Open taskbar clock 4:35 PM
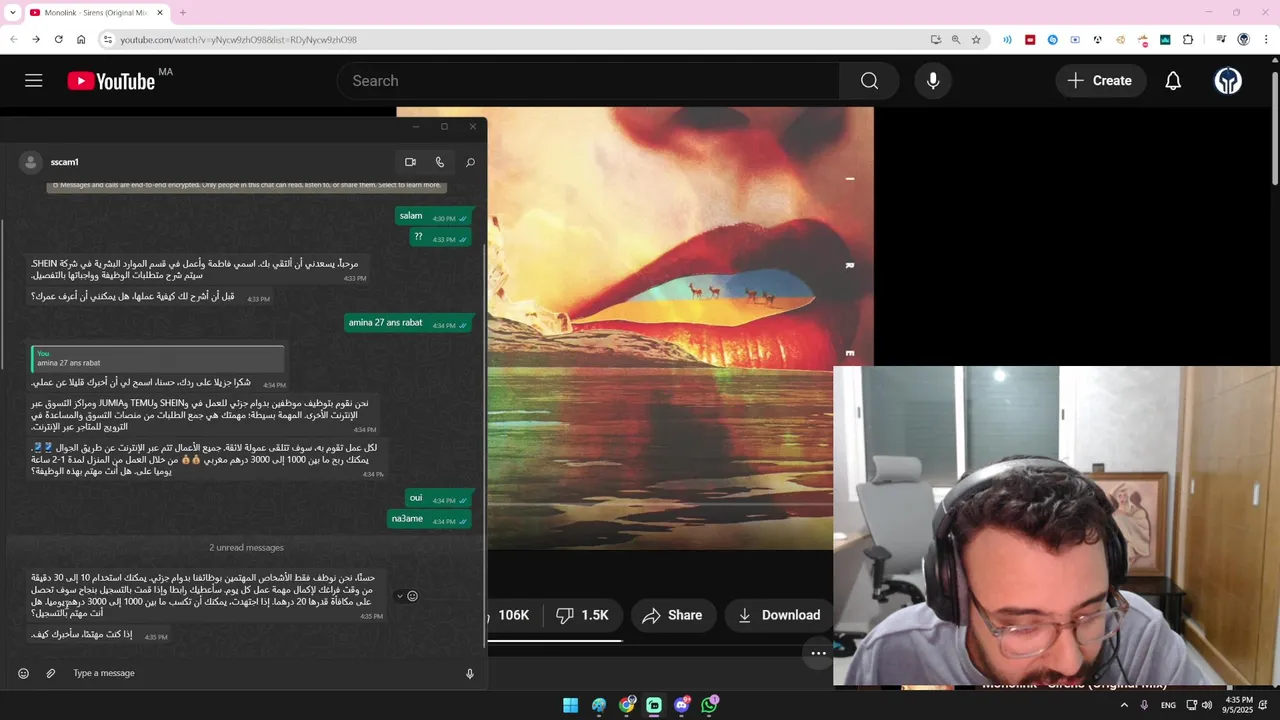The height and width of the screenshot is (720, 1280). (1238, 705)
